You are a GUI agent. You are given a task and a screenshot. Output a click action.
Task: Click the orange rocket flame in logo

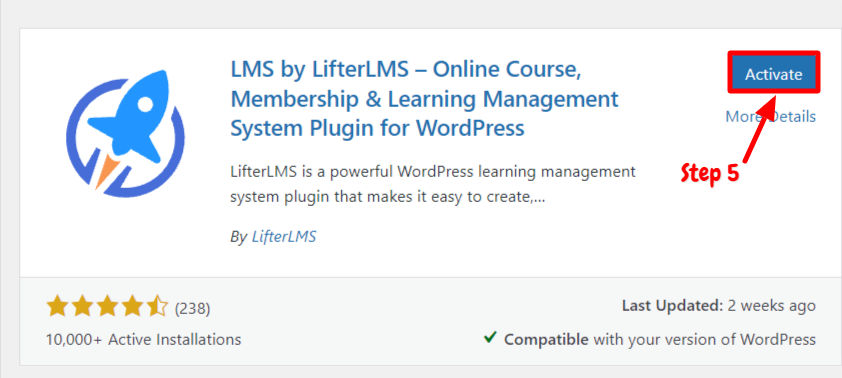click(x=105, y=172)
